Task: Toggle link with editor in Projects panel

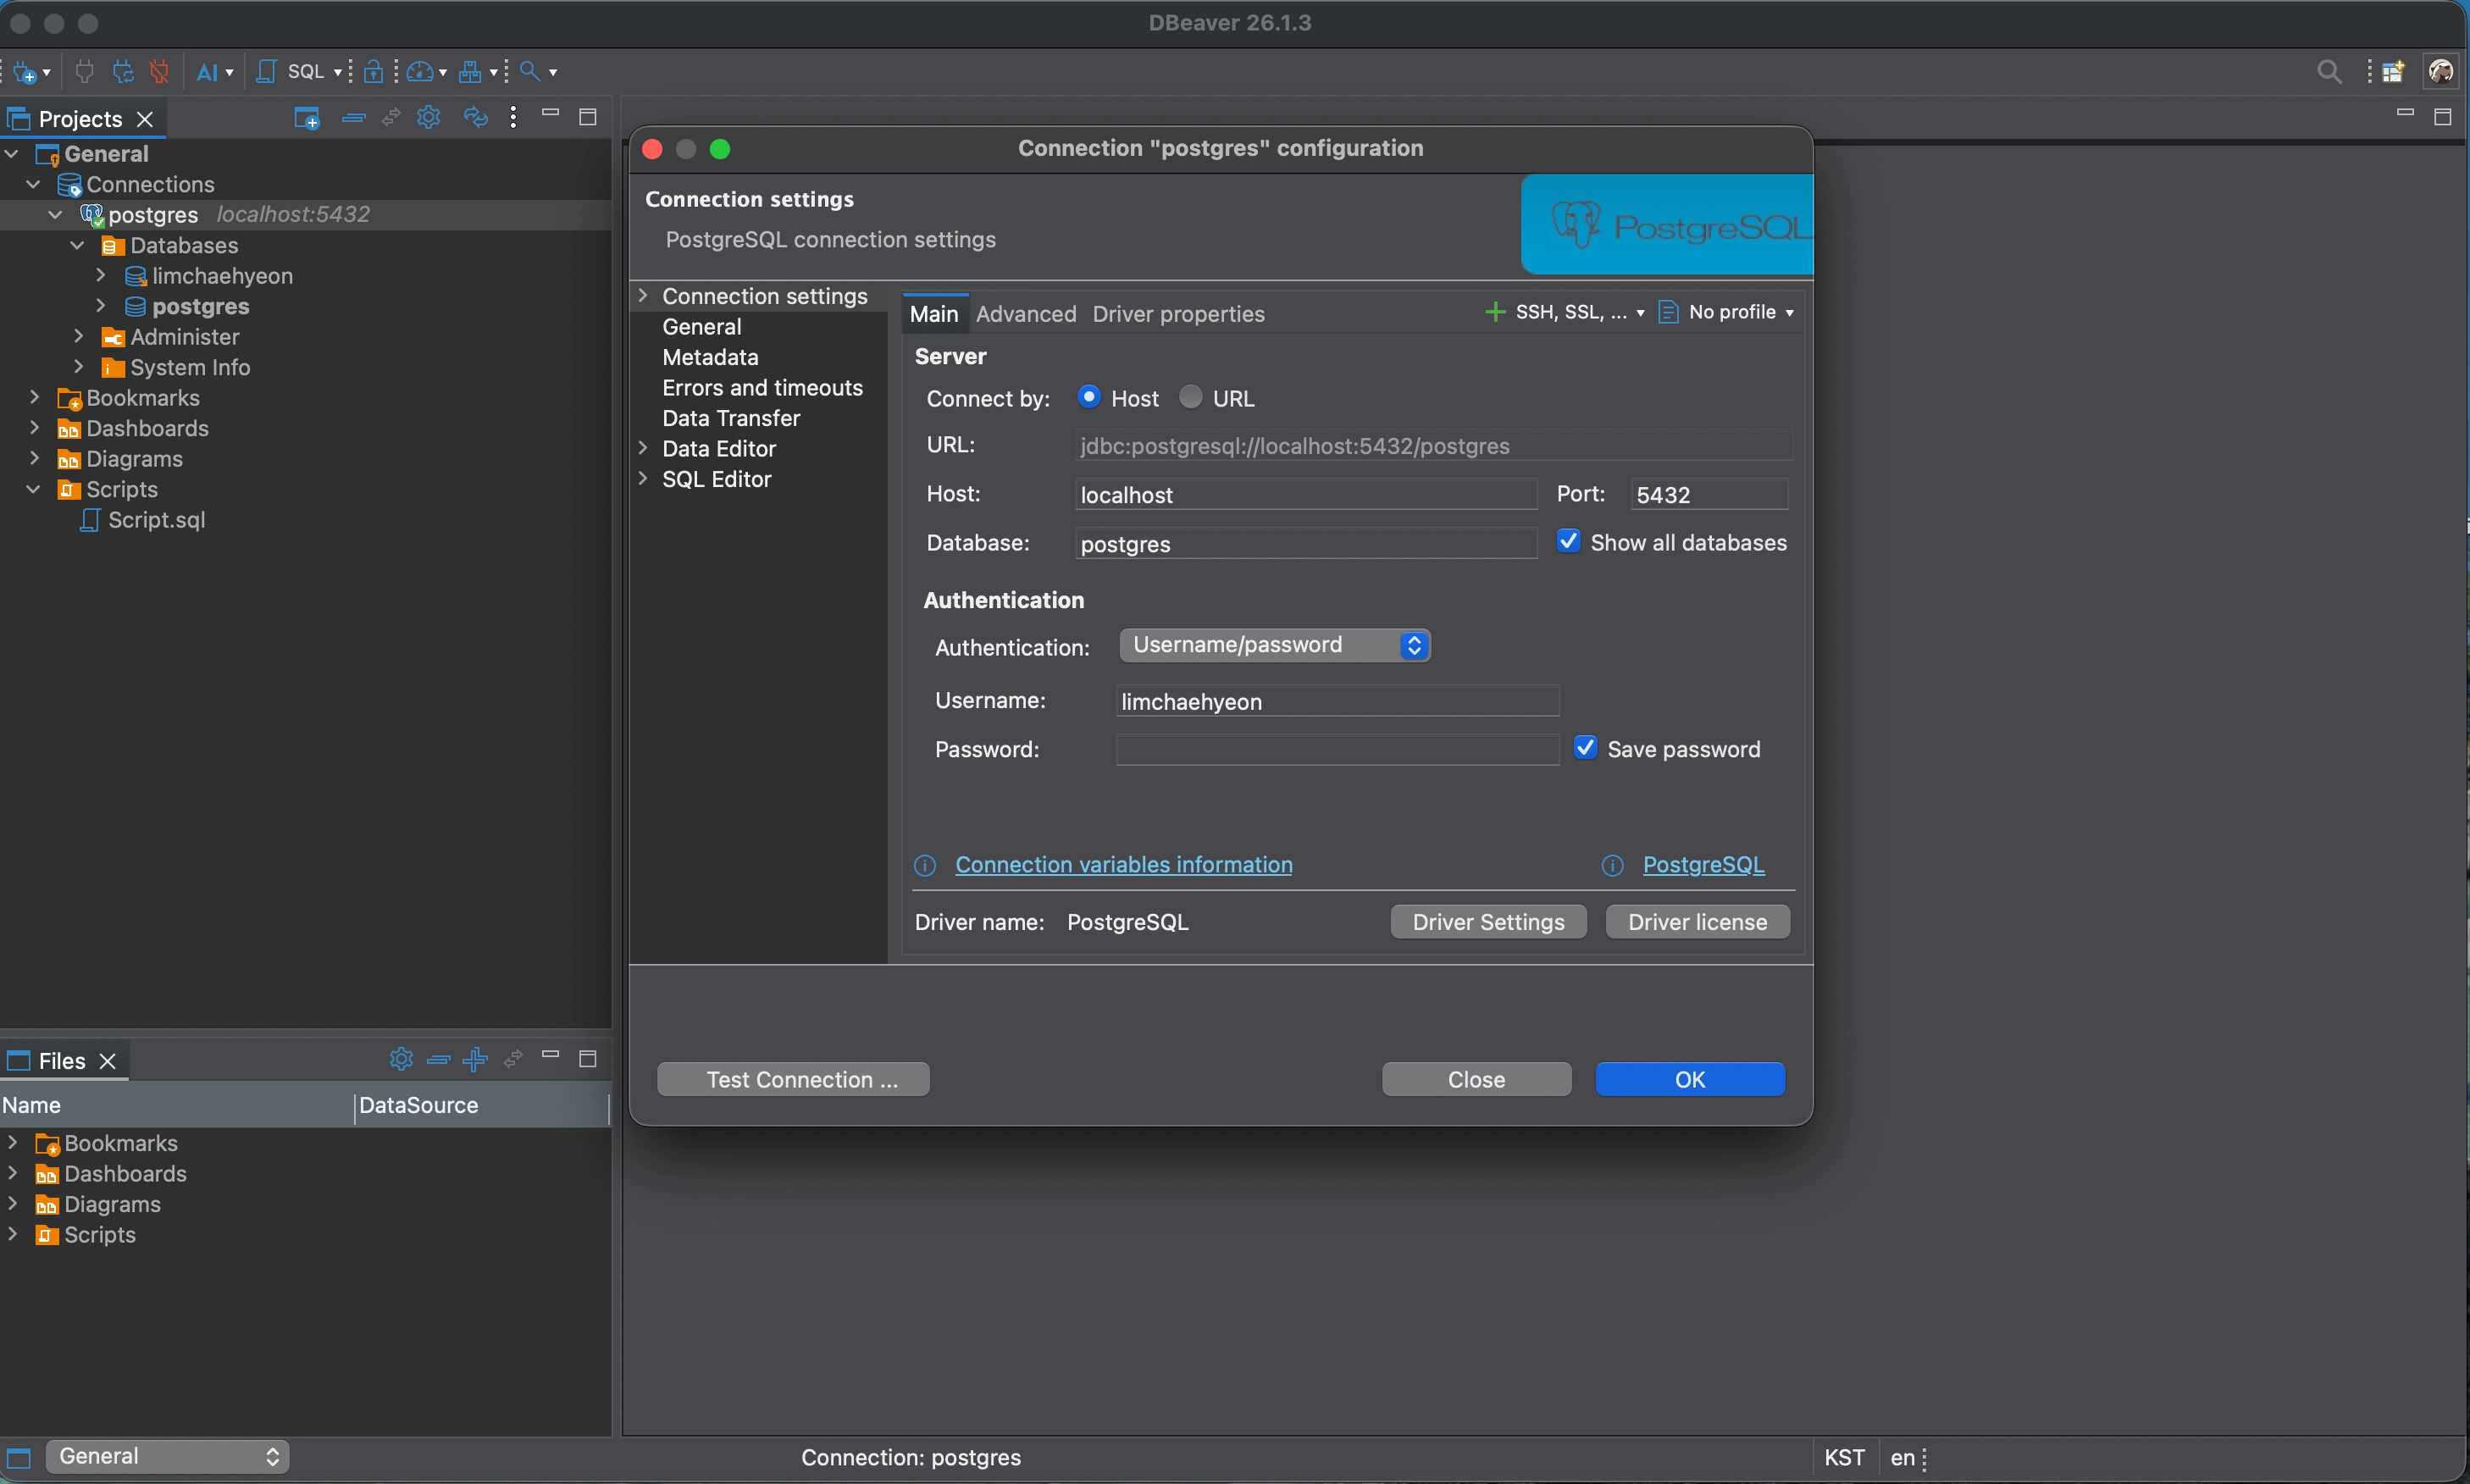Action: click(391, 118)
